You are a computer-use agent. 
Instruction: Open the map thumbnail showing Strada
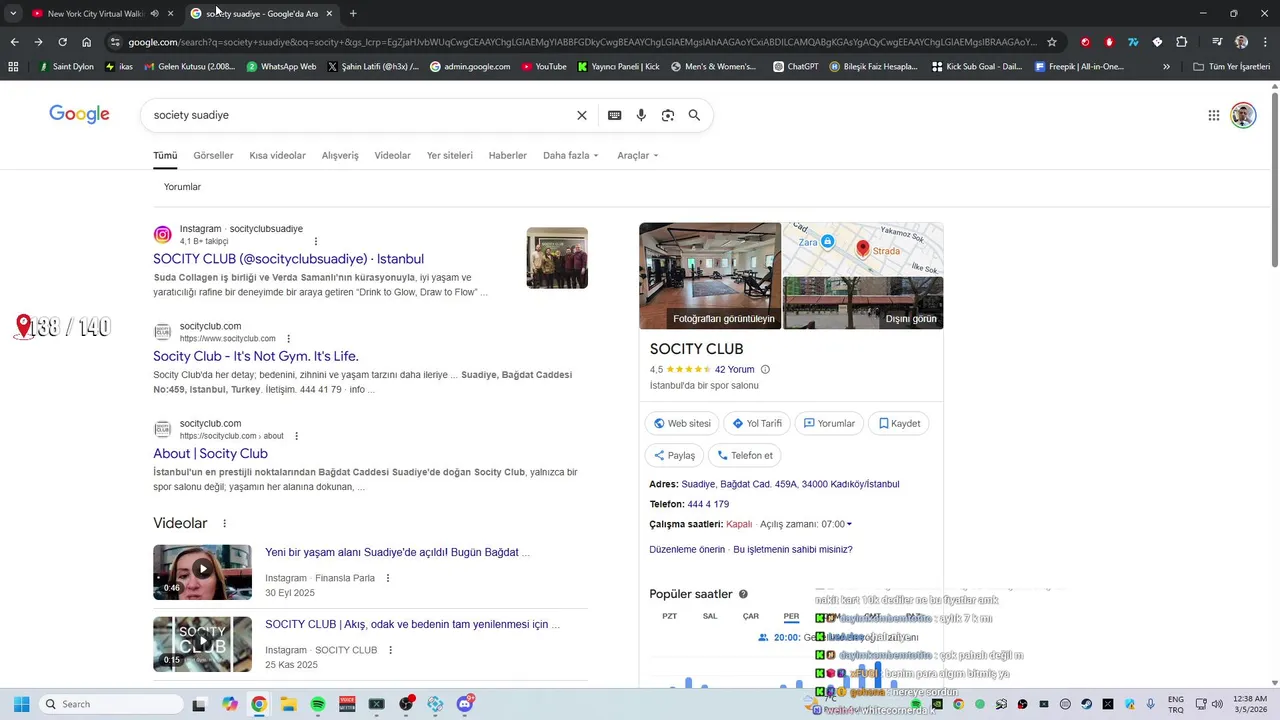[863, 249]
